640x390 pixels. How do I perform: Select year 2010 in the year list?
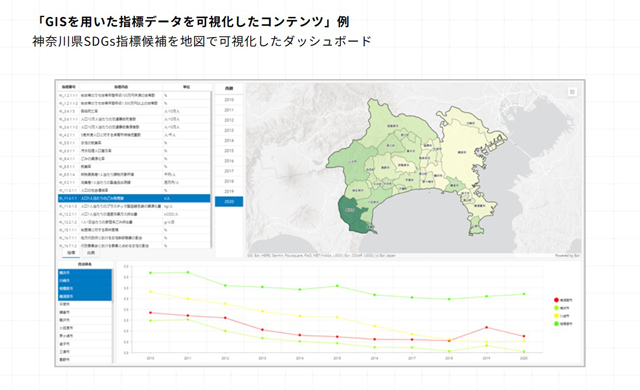(229, 100)
